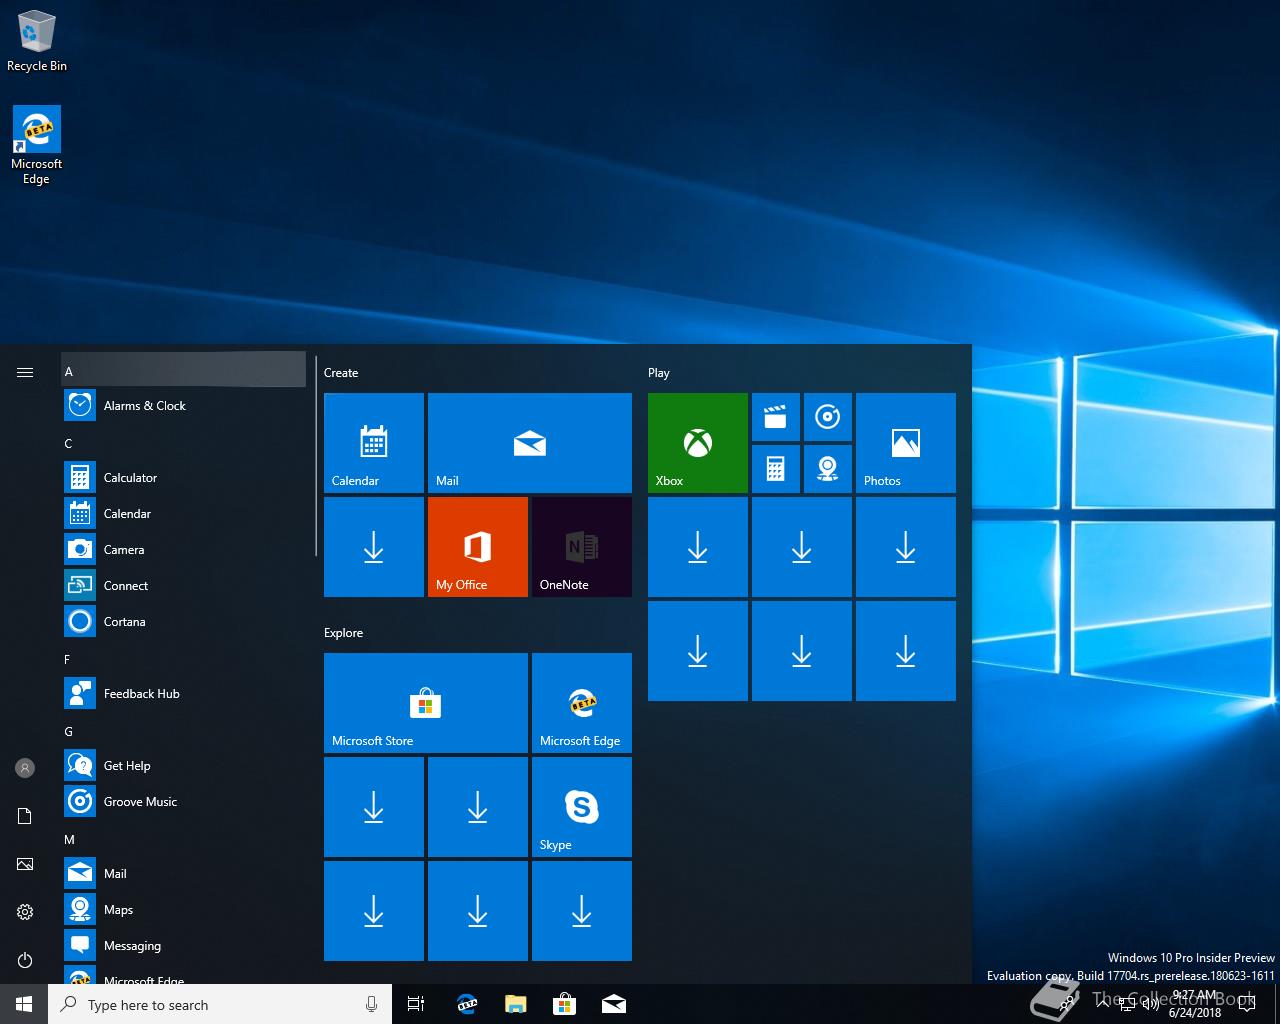Open Task View on the taskbar

click(x=416, y=1004)
